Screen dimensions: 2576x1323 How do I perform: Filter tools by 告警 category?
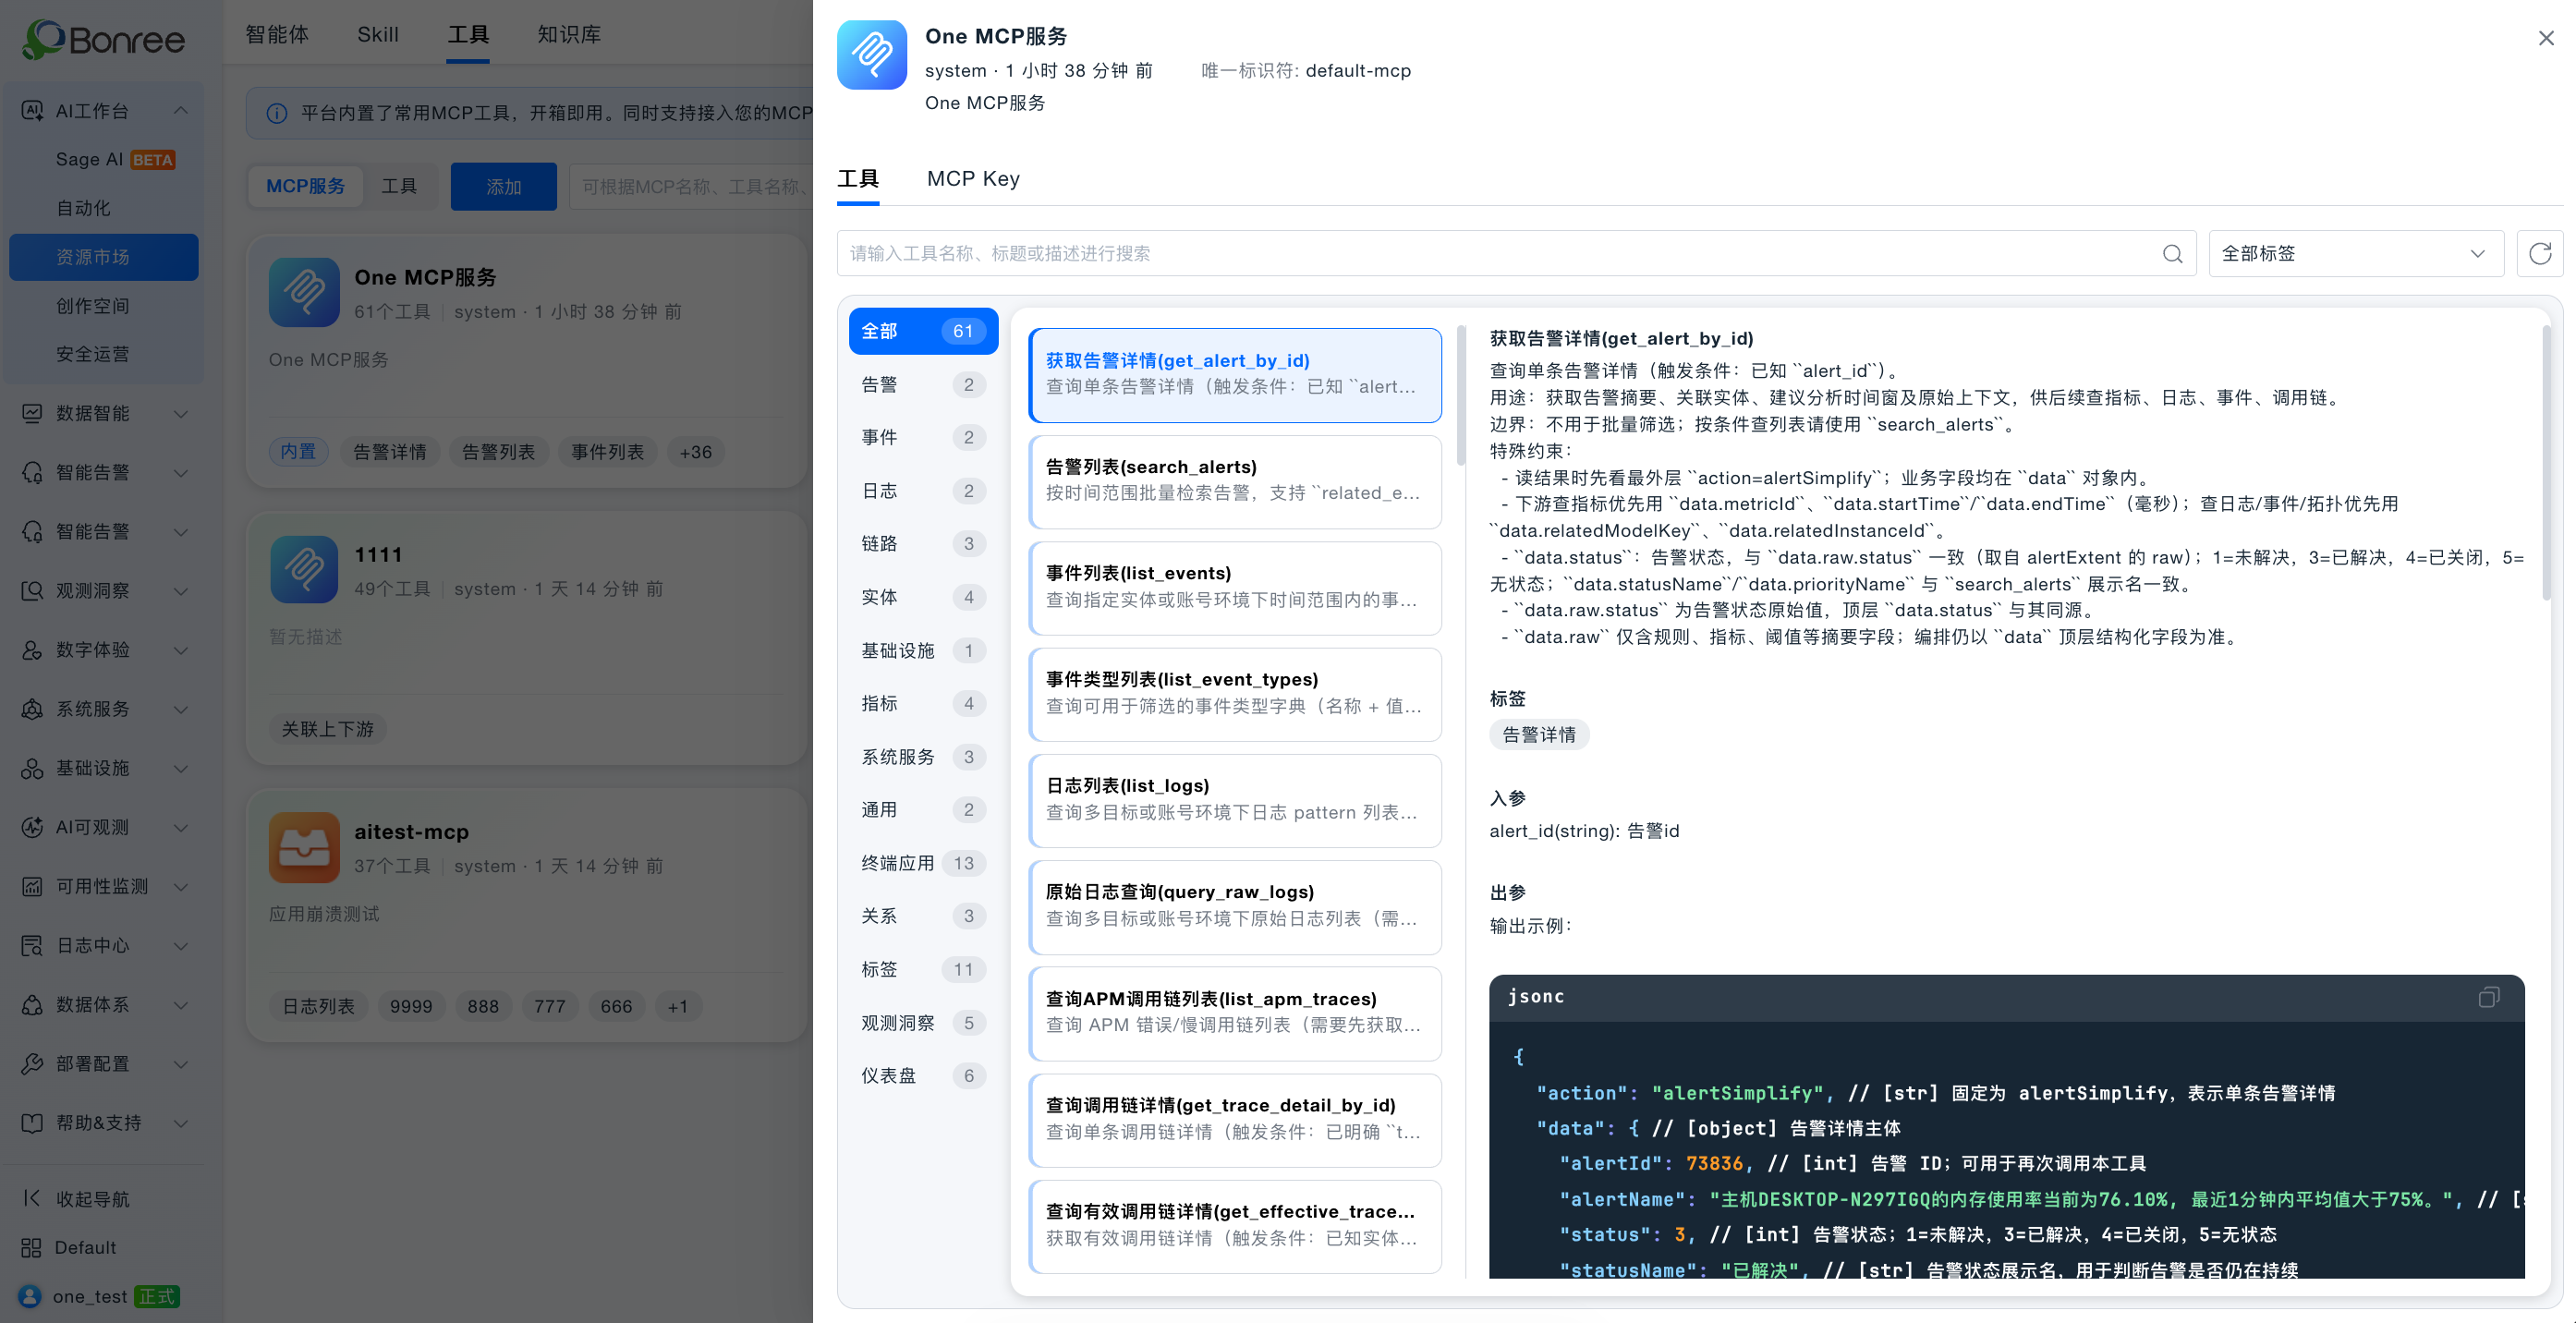pos(923,385)
